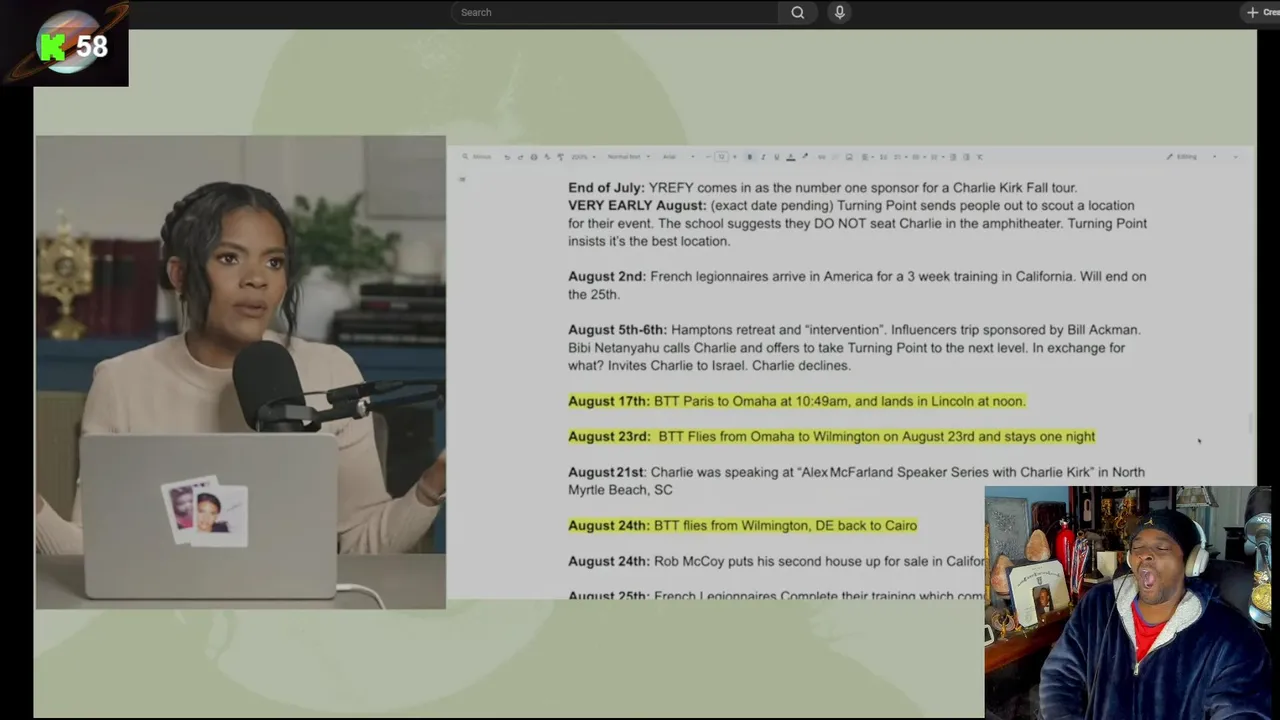Click highlighted 'August 23rd:' line
Viewport: 1280px width, 720px height.
[832, 437]
